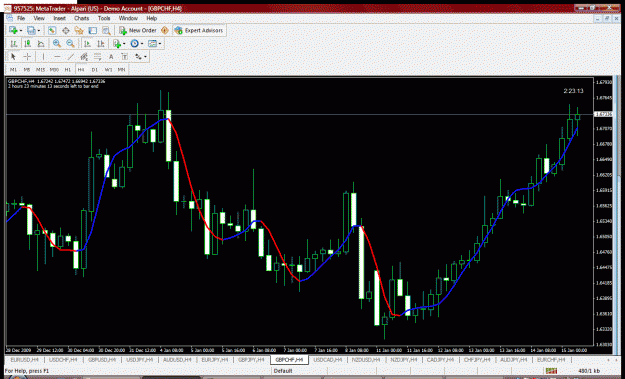Screen dimensions: 625x379
Task: Zoom in on the chart
Action: [57, 43]
